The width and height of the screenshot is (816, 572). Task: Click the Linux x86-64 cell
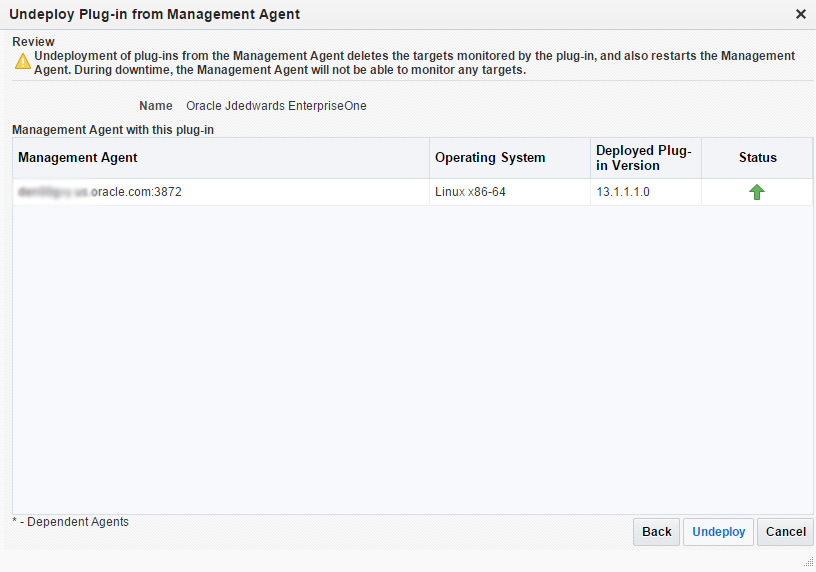pyautogui.click(x=470, y=192)
